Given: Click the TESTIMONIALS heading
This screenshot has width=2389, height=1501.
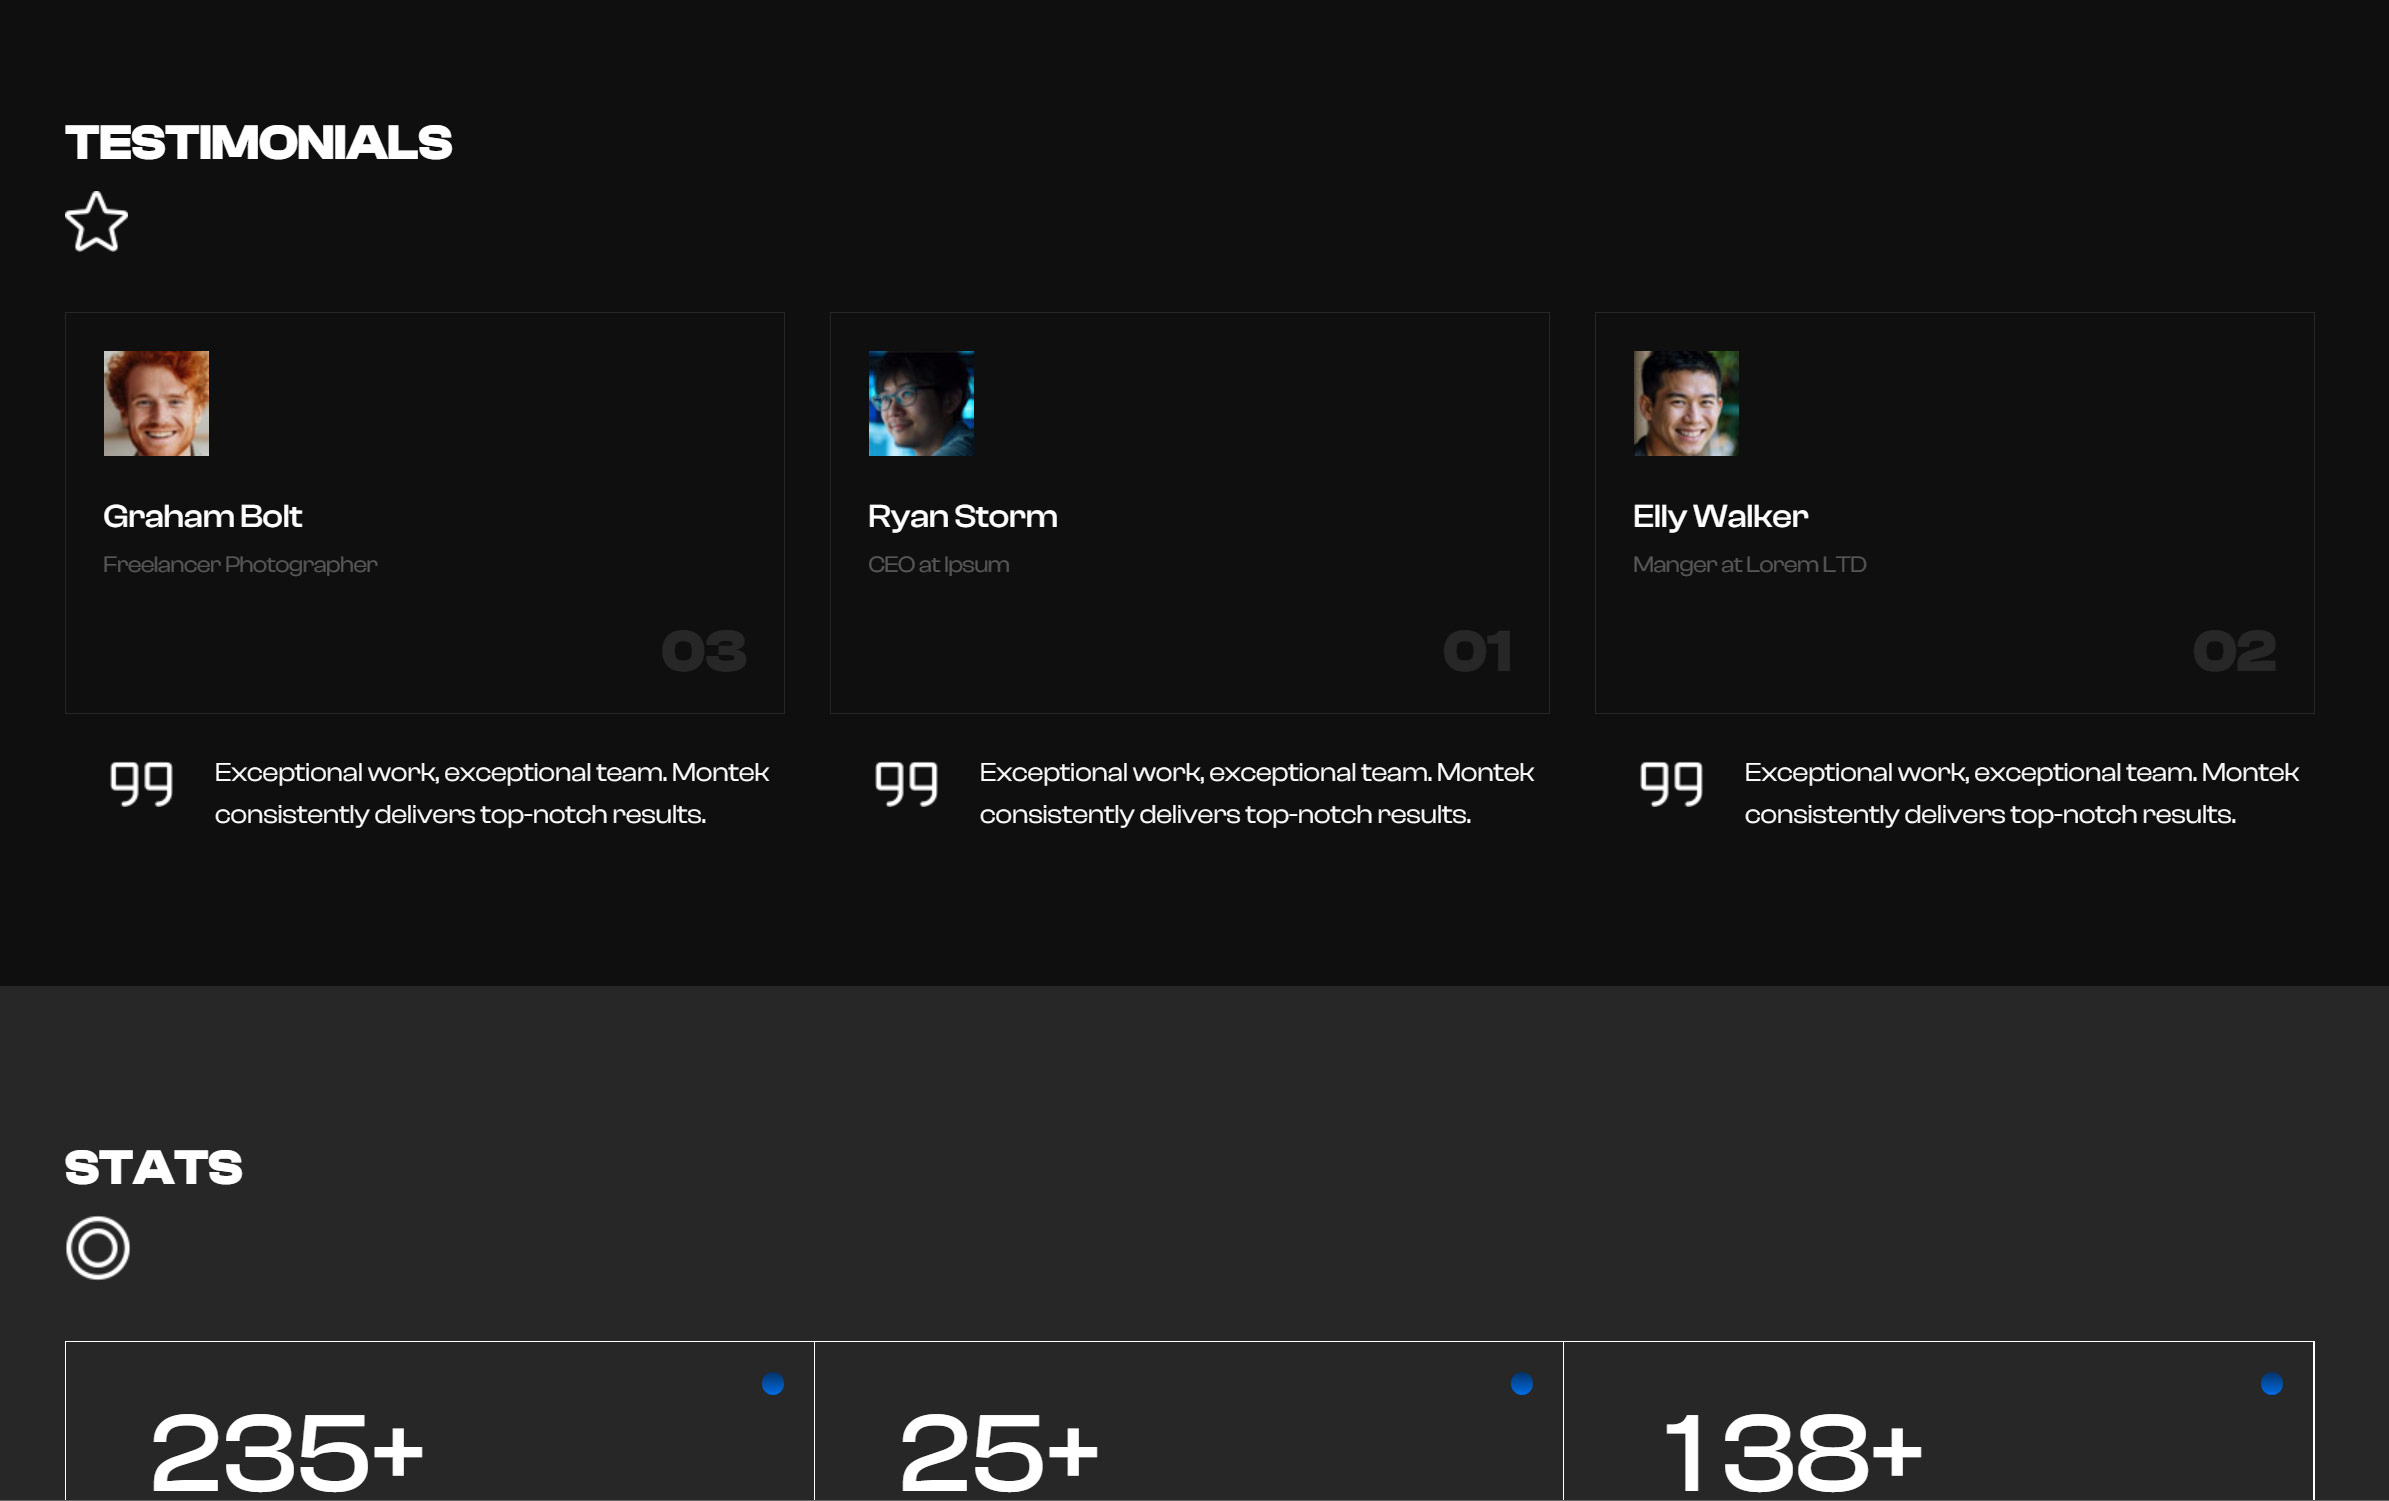Looking at the screenshot, I should [x=258, y=143].
